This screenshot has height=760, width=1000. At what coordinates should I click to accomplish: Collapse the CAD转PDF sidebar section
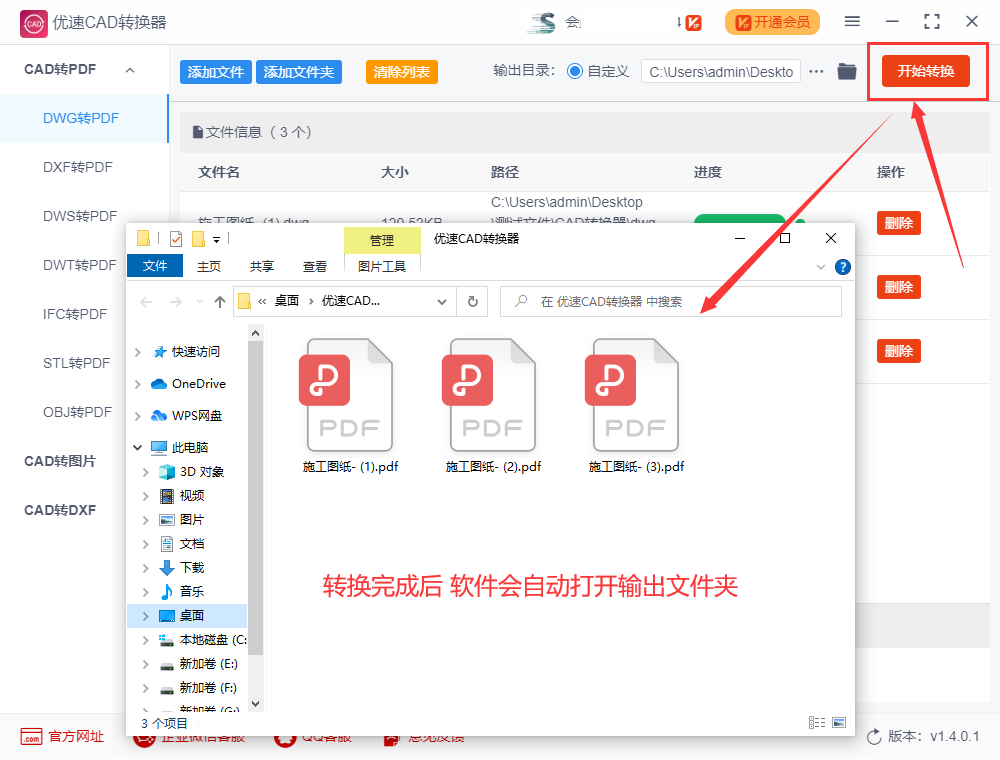pos(130,70)
